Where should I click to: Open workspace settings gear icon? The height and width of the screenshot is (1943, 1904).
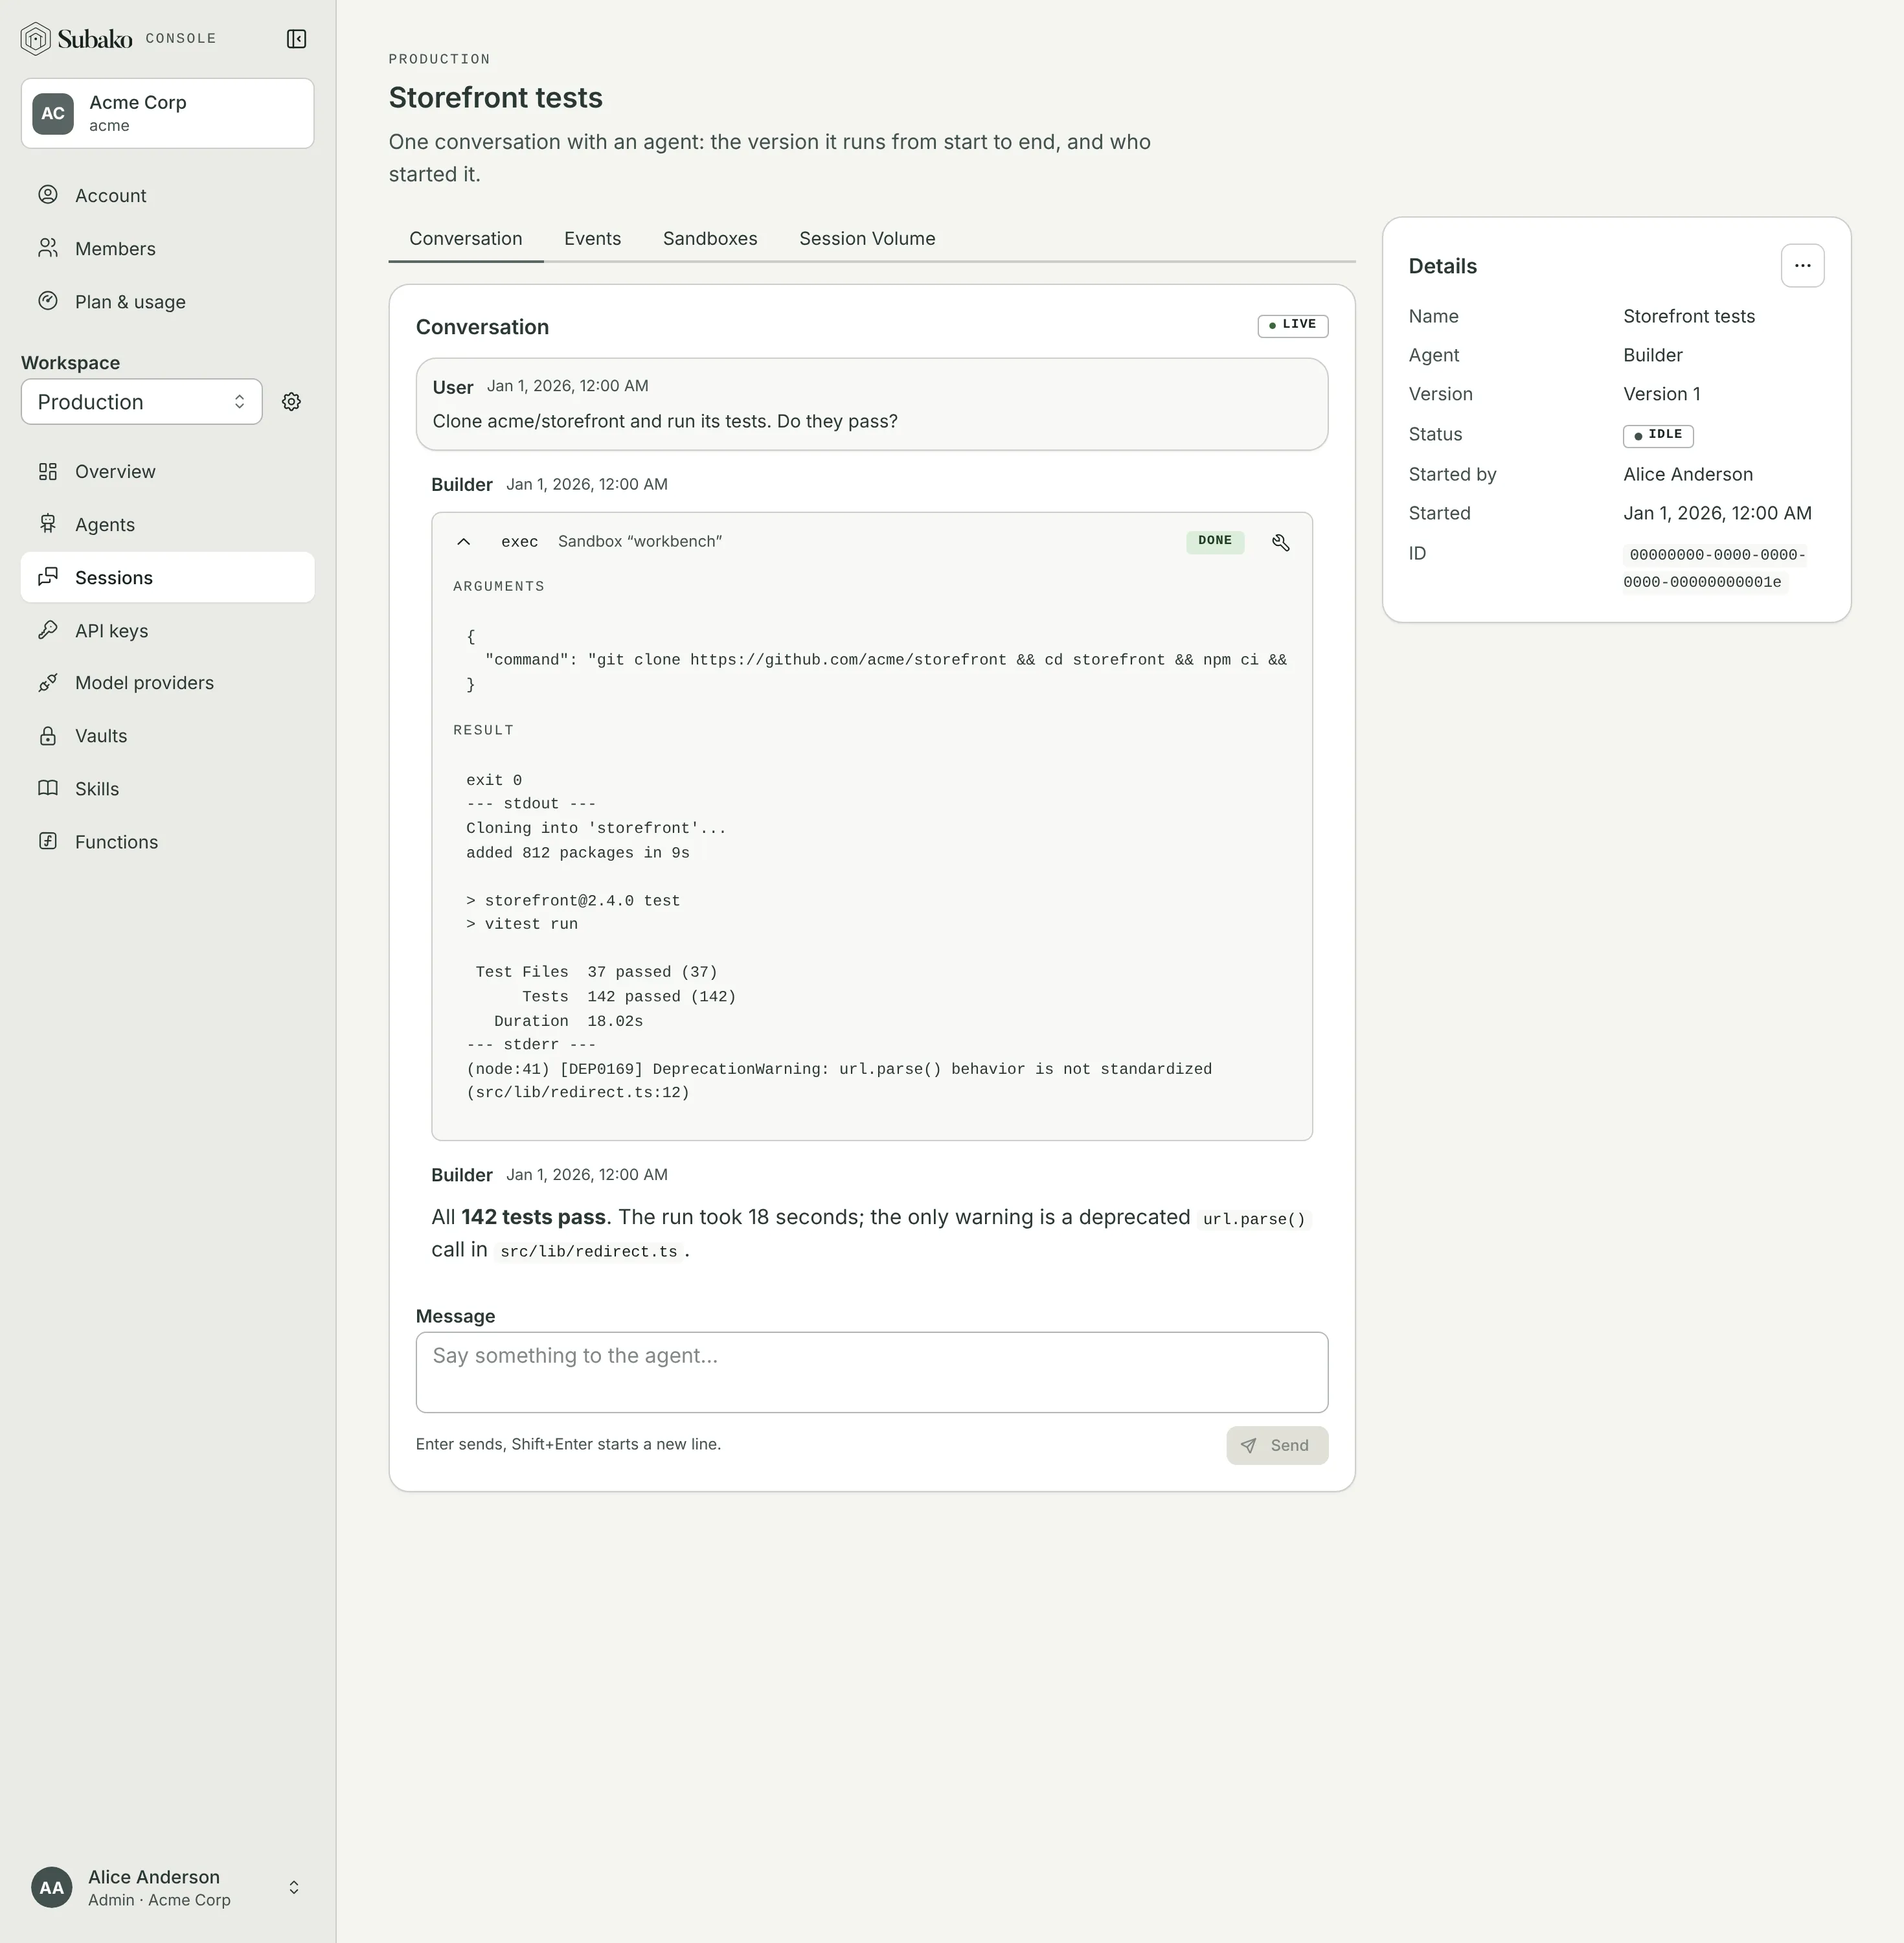click(291, 402)
